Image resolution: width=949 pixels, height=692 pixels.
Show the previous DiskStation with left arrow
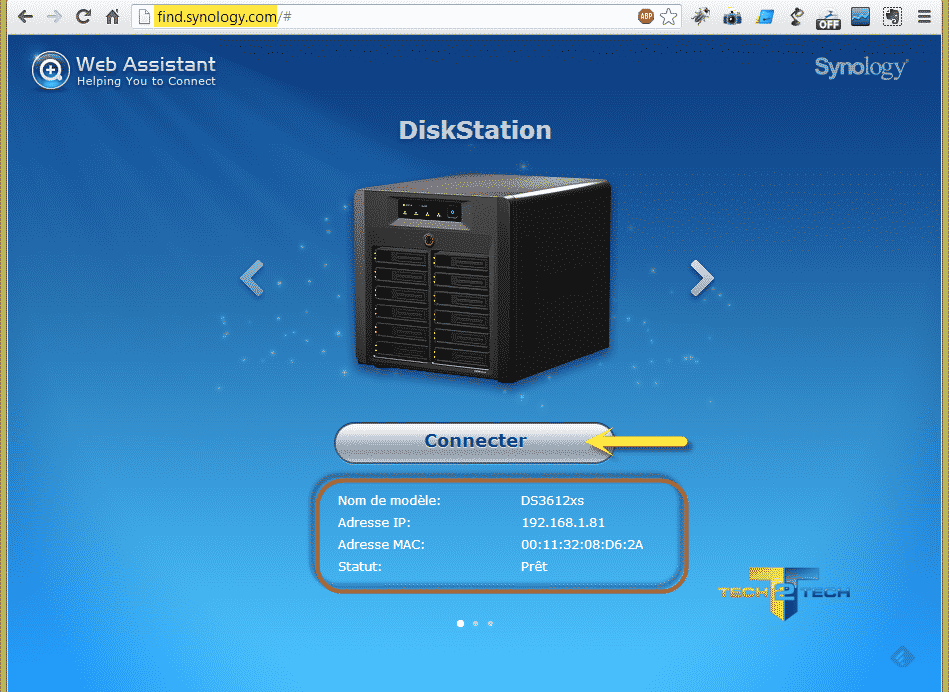click(x=252, y=278)
